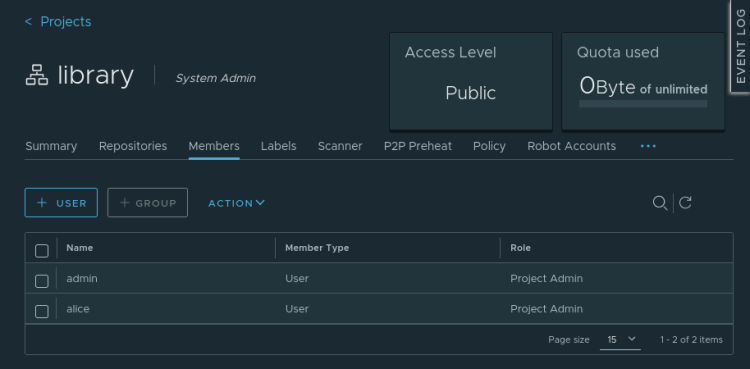Go to the P2P Preheat tab
This screenshot has width=750, height=369.
click(418, 146)
